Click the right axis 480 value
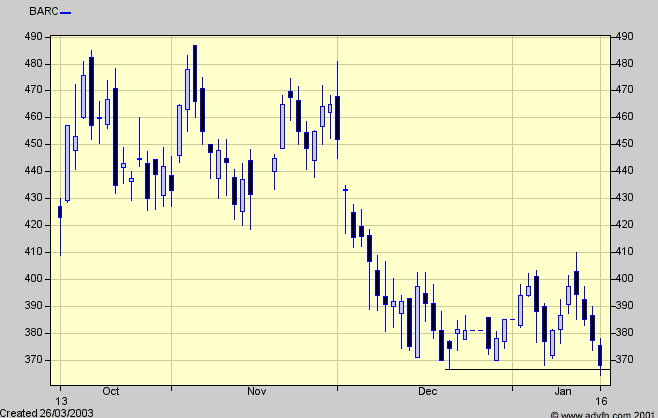The image size is (658, 418). [x=624, y=63]
